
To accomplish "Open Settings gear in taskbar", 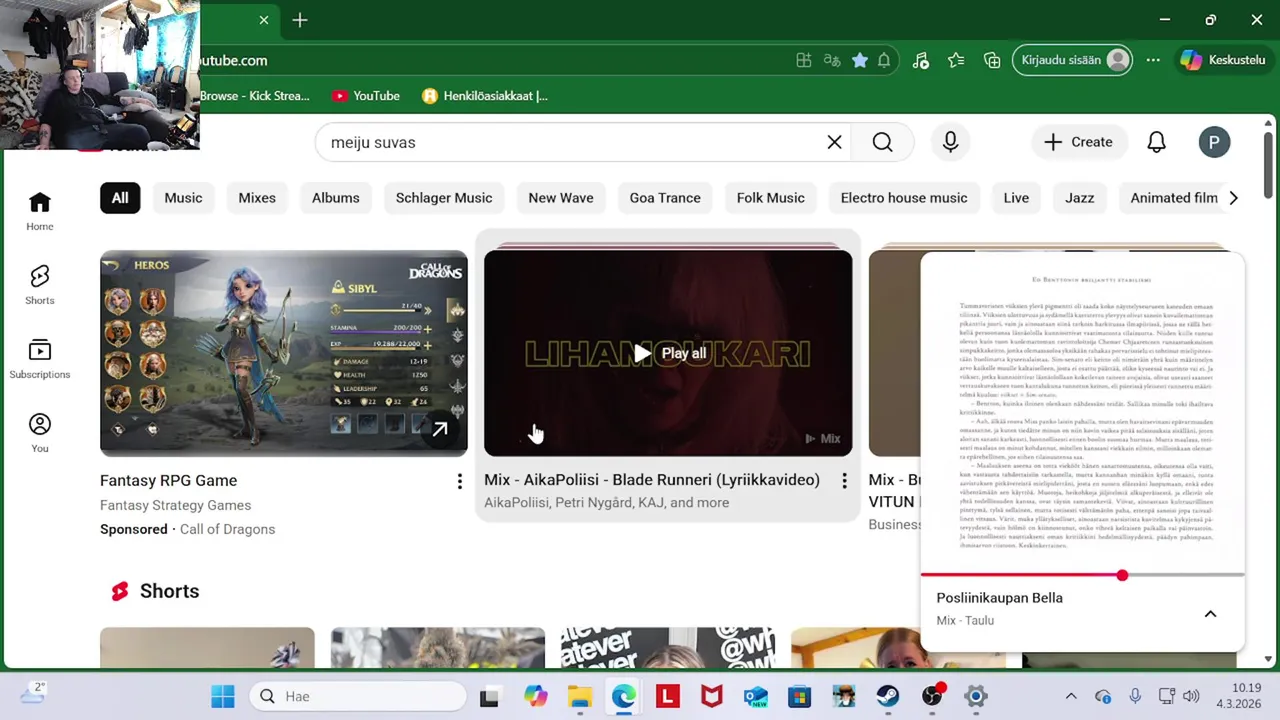I will tap(976, 696).
